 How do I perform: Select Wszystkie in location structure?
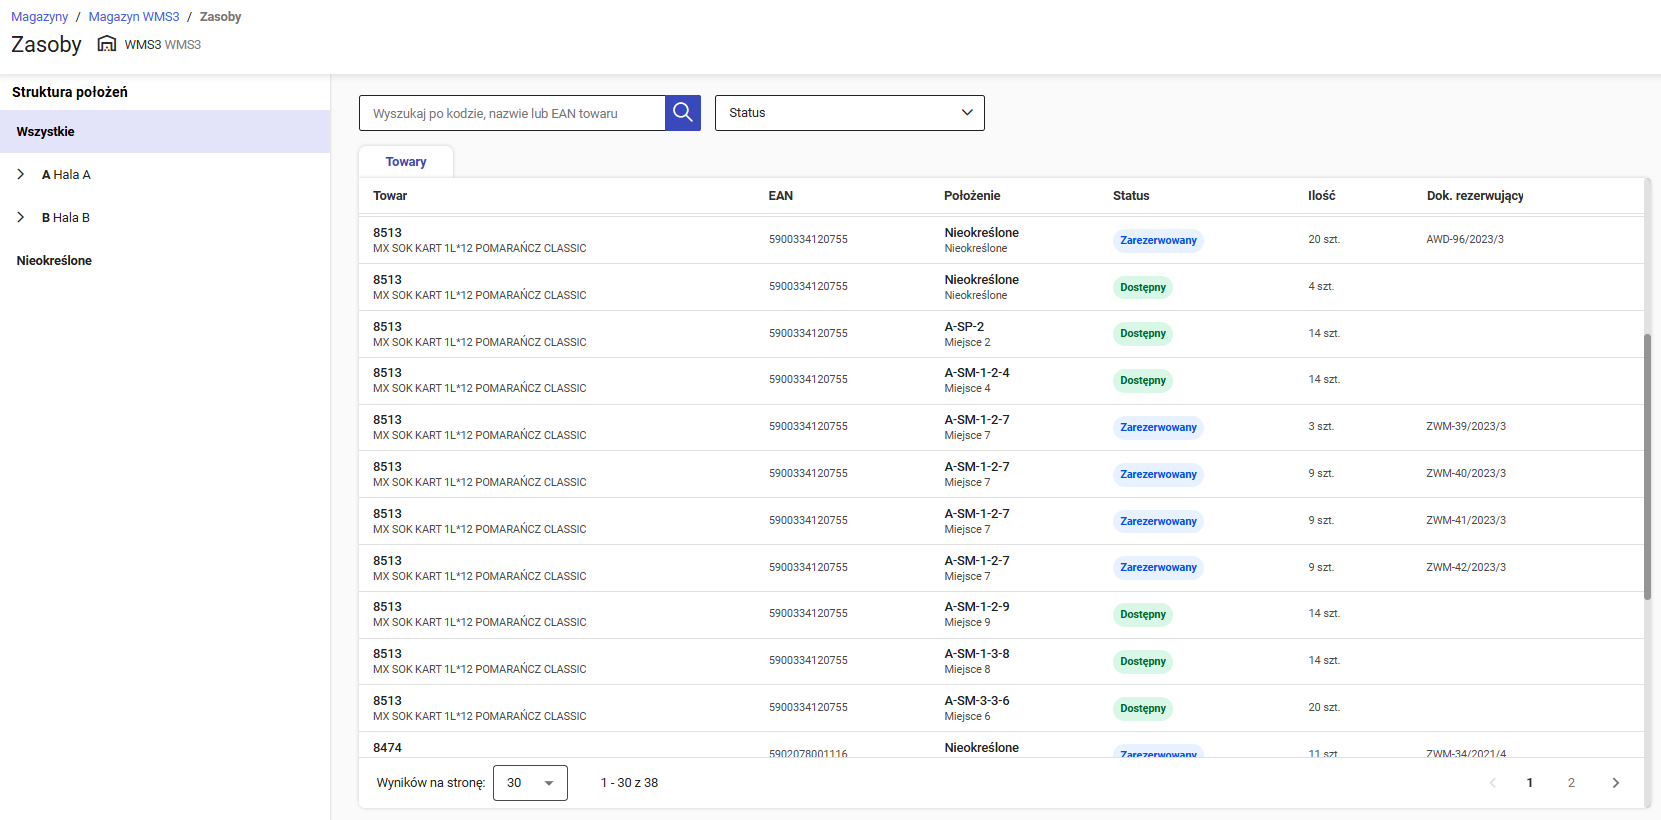[x=46, y=132]
